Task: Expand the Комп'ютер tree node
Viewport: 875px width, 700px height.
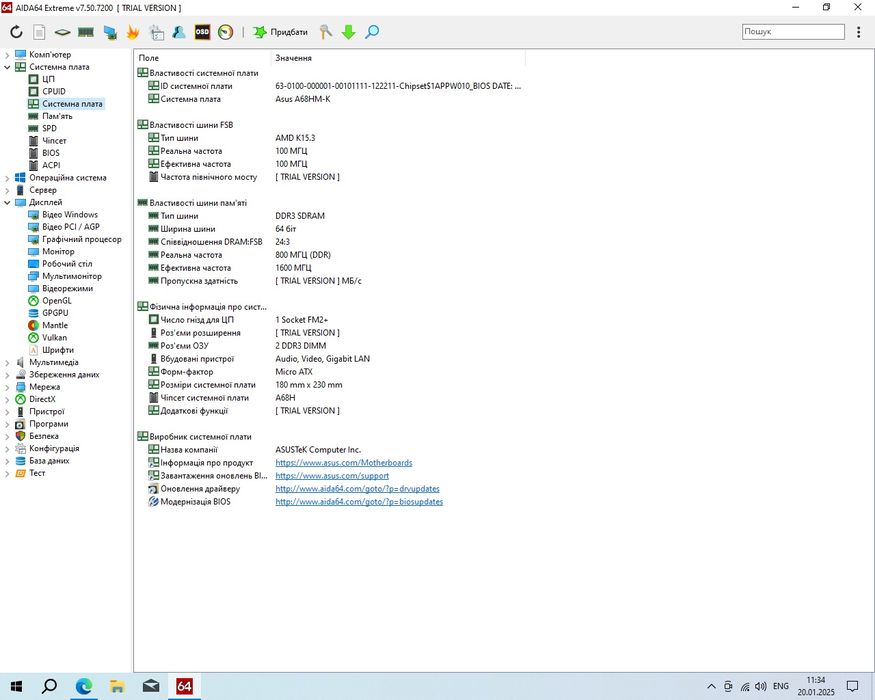Action: (x=7, y=55)
